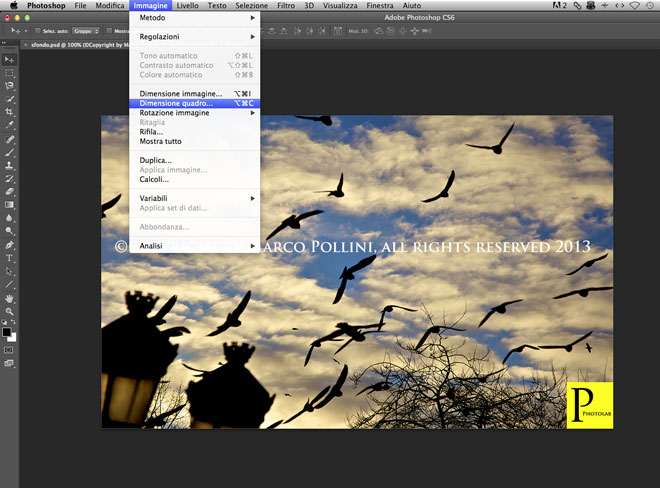Select the Pen tool
The height and width of the screenshot is (488, 660).
coord(9,245)
